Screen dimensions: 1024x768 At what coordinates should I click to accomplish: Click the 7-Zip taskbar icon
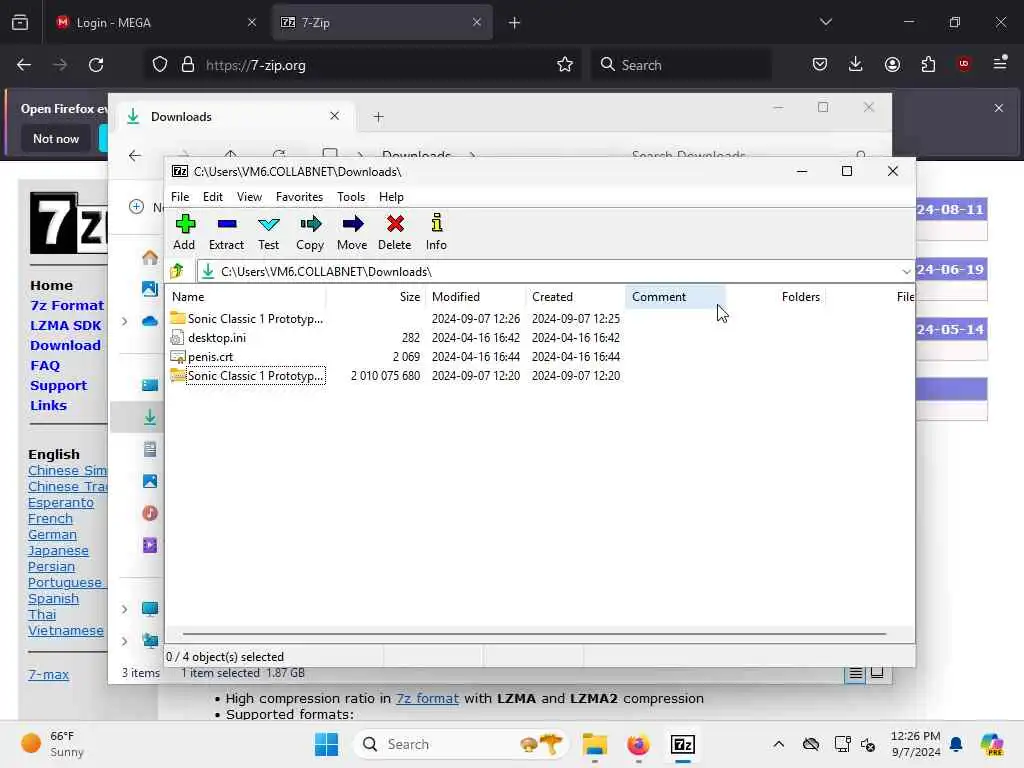pyautogui.click(x=682, y=744)
